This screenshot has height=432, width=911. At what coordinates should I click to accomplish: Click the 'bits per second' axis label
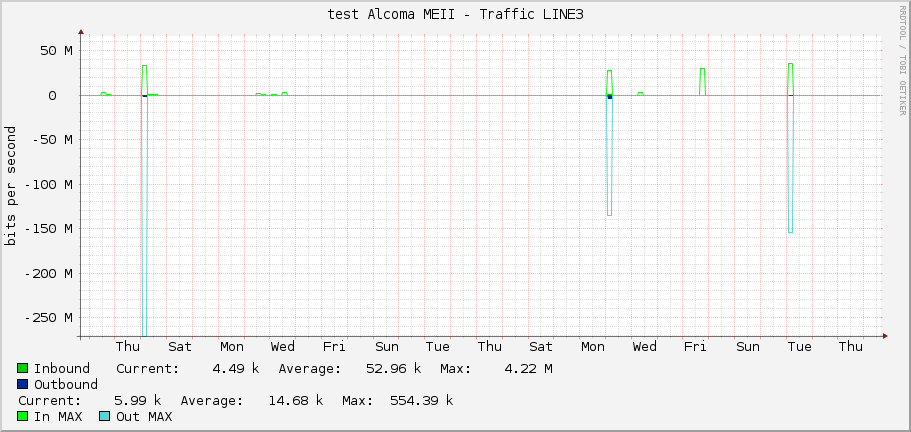(x=10, y=186)
